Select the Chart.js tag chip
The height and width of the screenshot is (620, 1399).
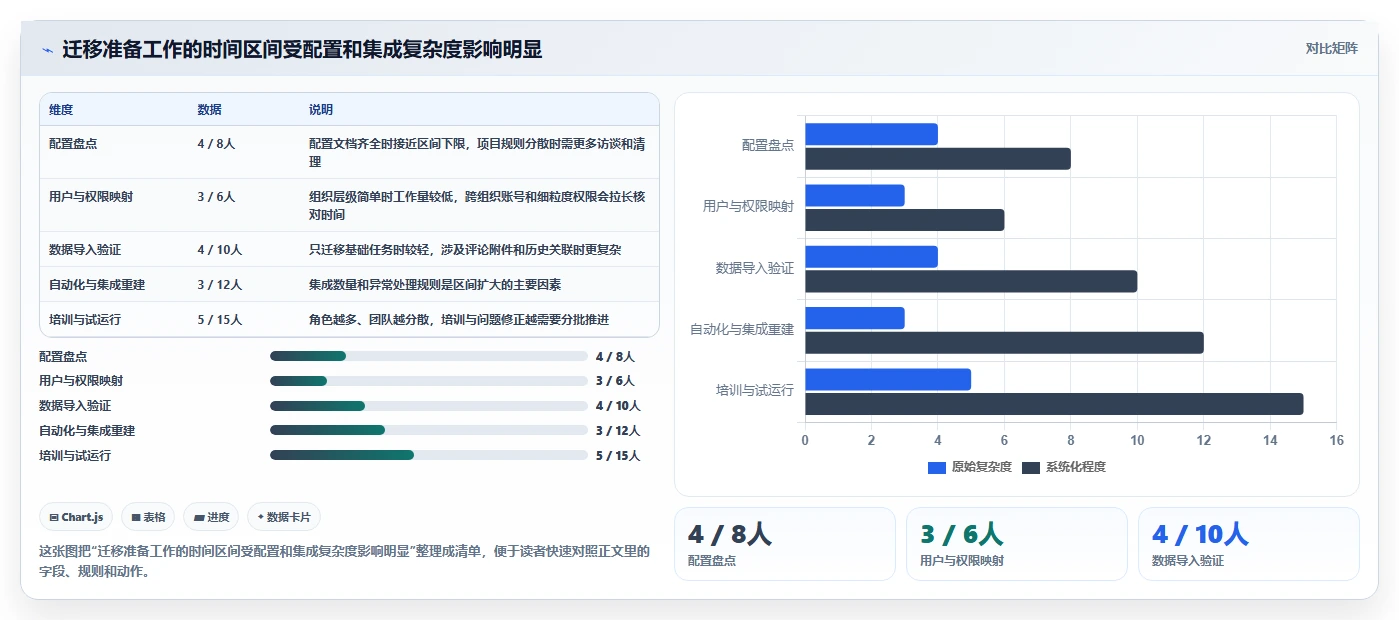pyautogui.click(x=77, y=517)
